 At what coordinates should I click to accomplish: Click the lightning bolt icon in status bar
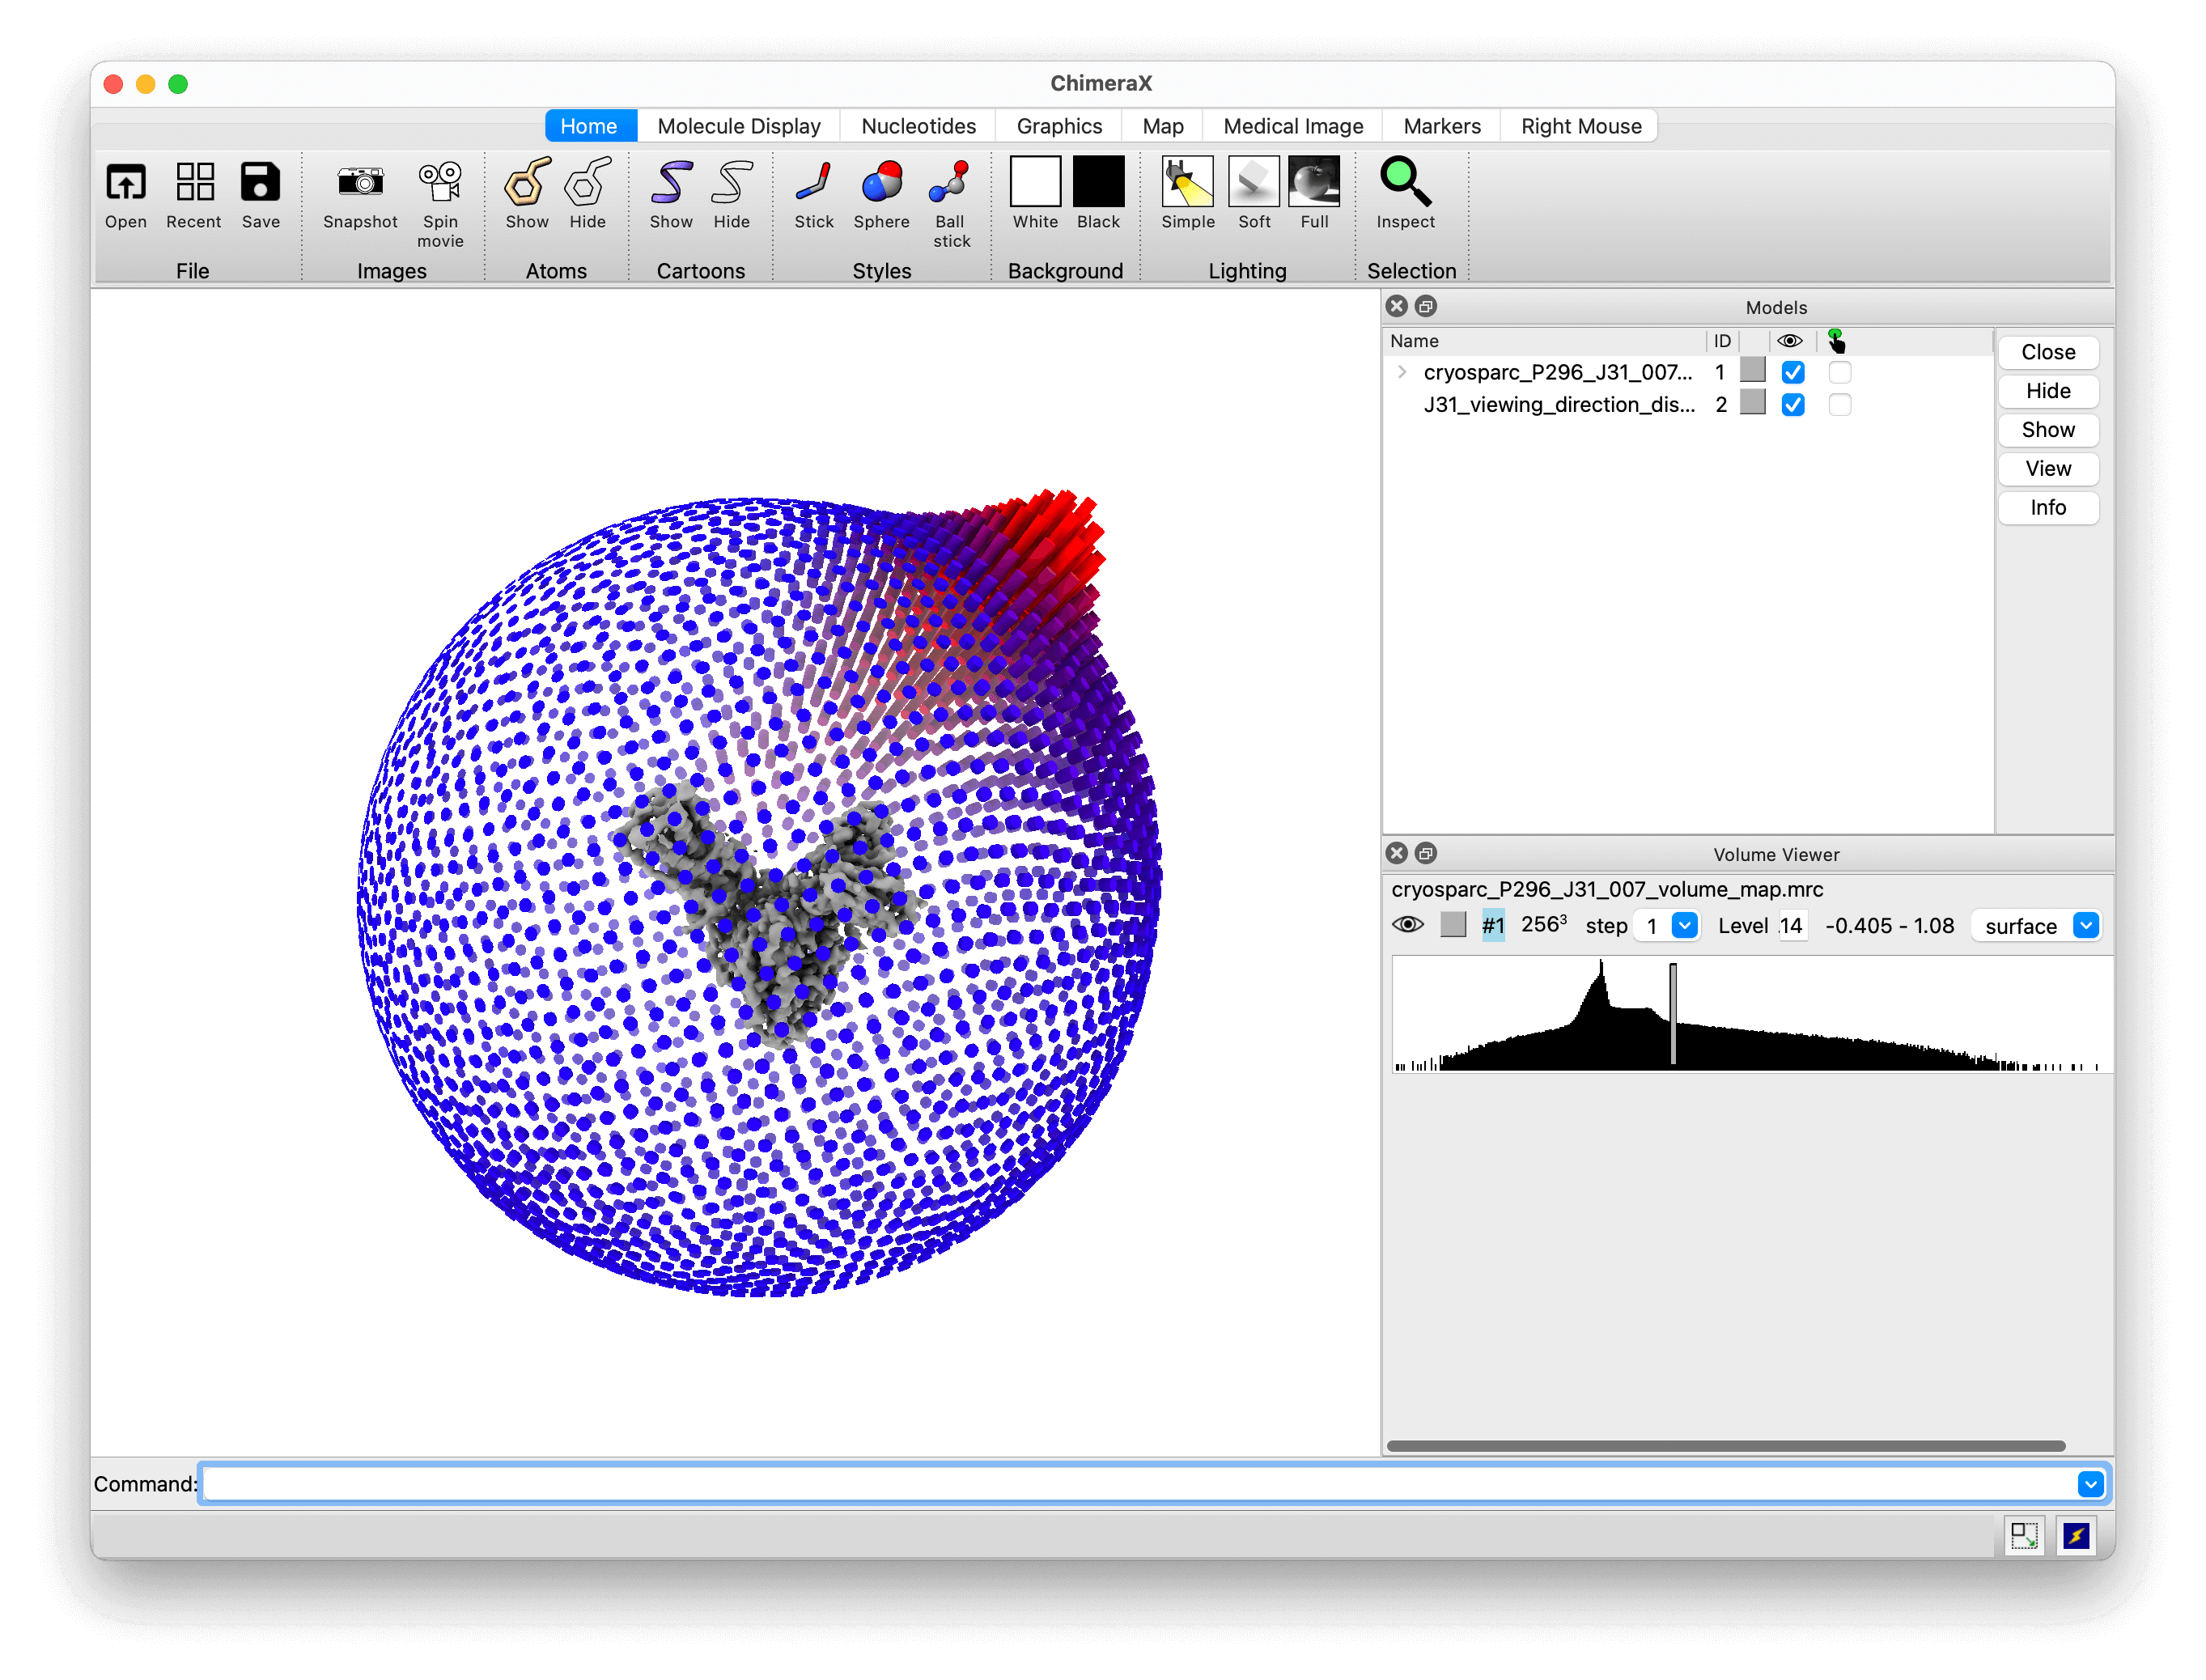click(x=2076, y=1536)
